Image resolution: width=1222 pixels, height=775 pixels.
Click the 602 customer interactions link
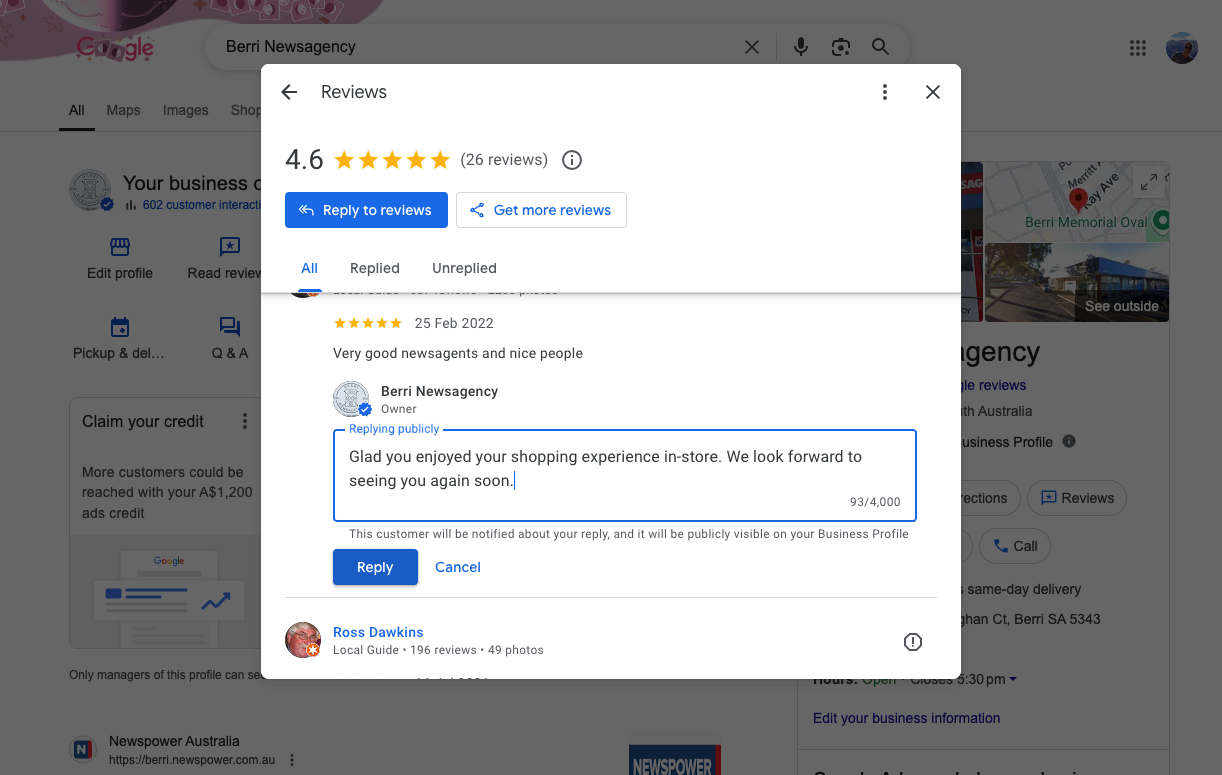tap(201, 205)
